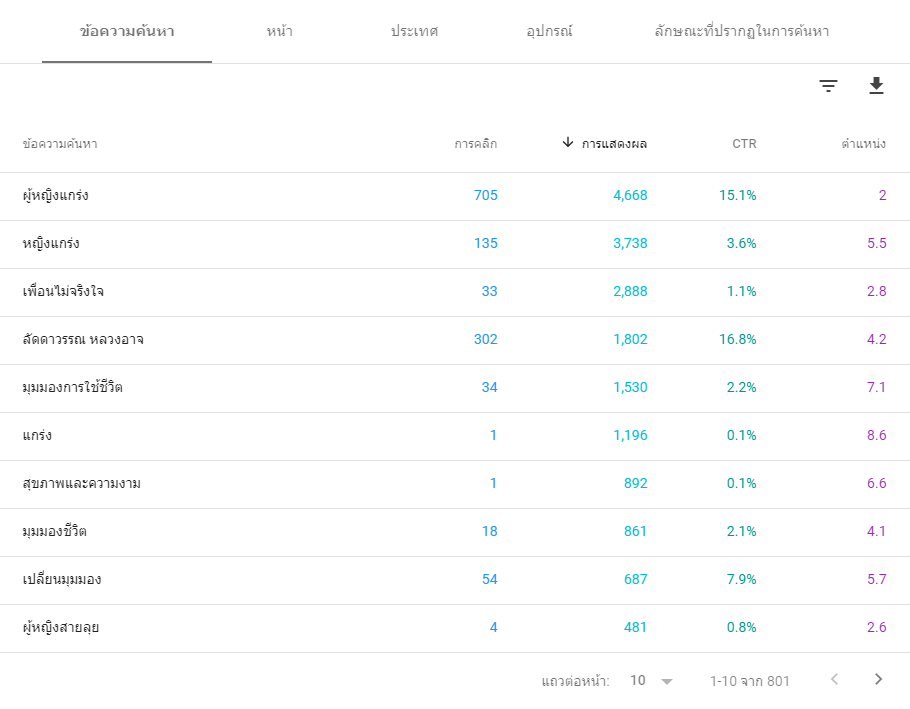Screen dimensions: 910x709
Task: Open query row เพื่อนไม่จริงใจ
Action: click(x=455, y=292)
